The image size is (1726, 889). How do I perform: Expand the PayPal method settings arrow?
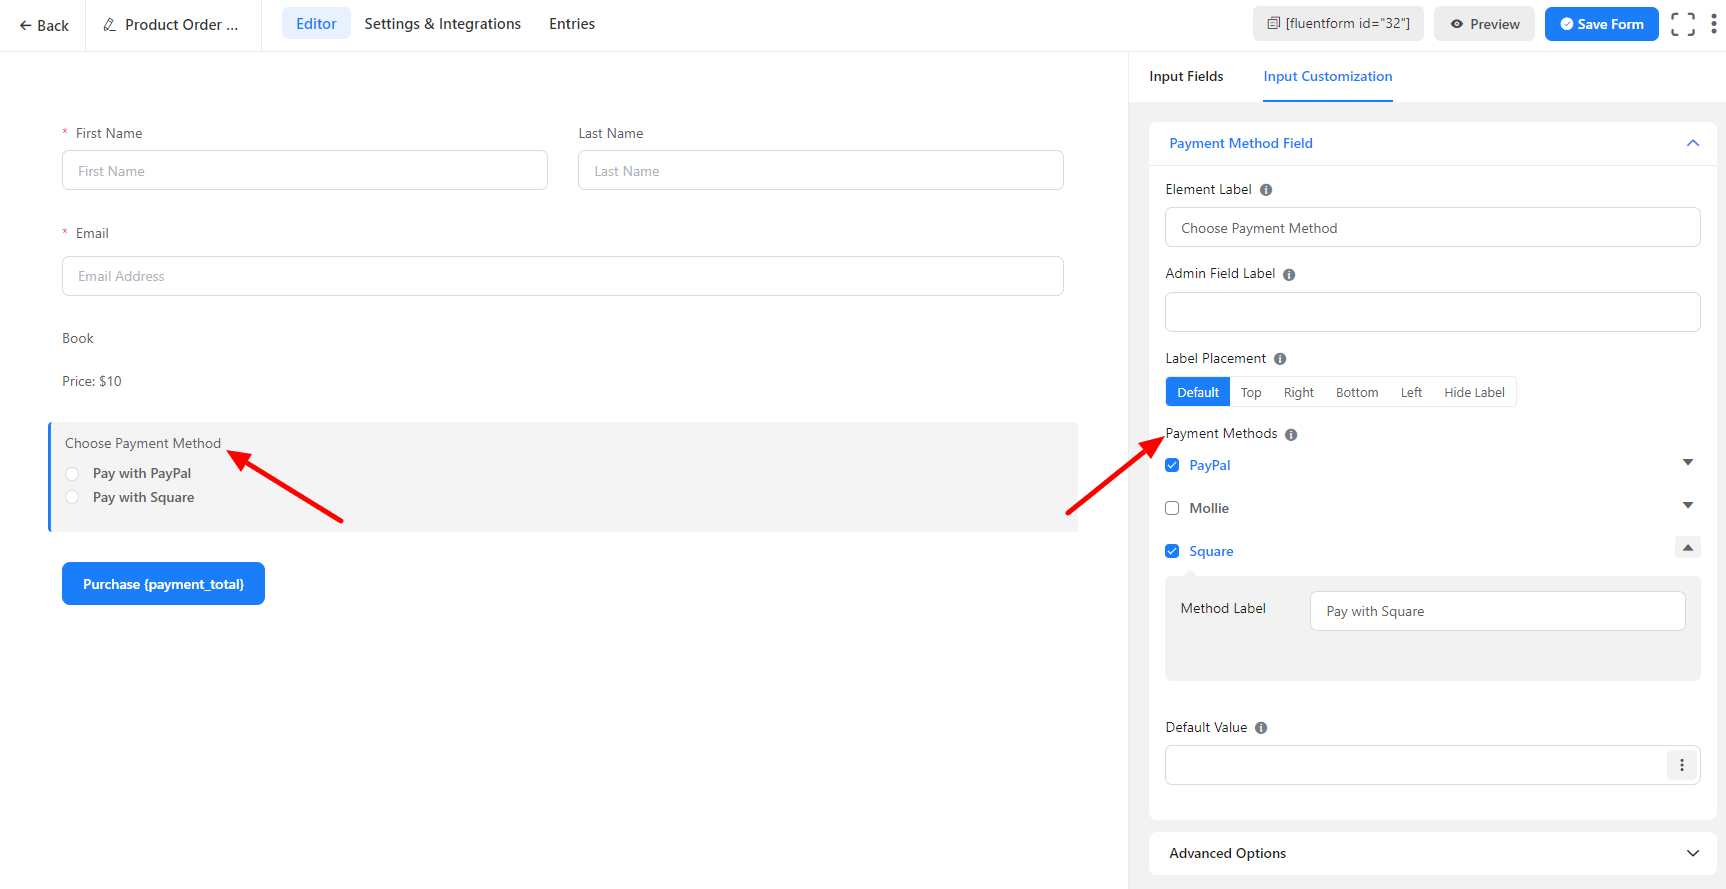1687,462
